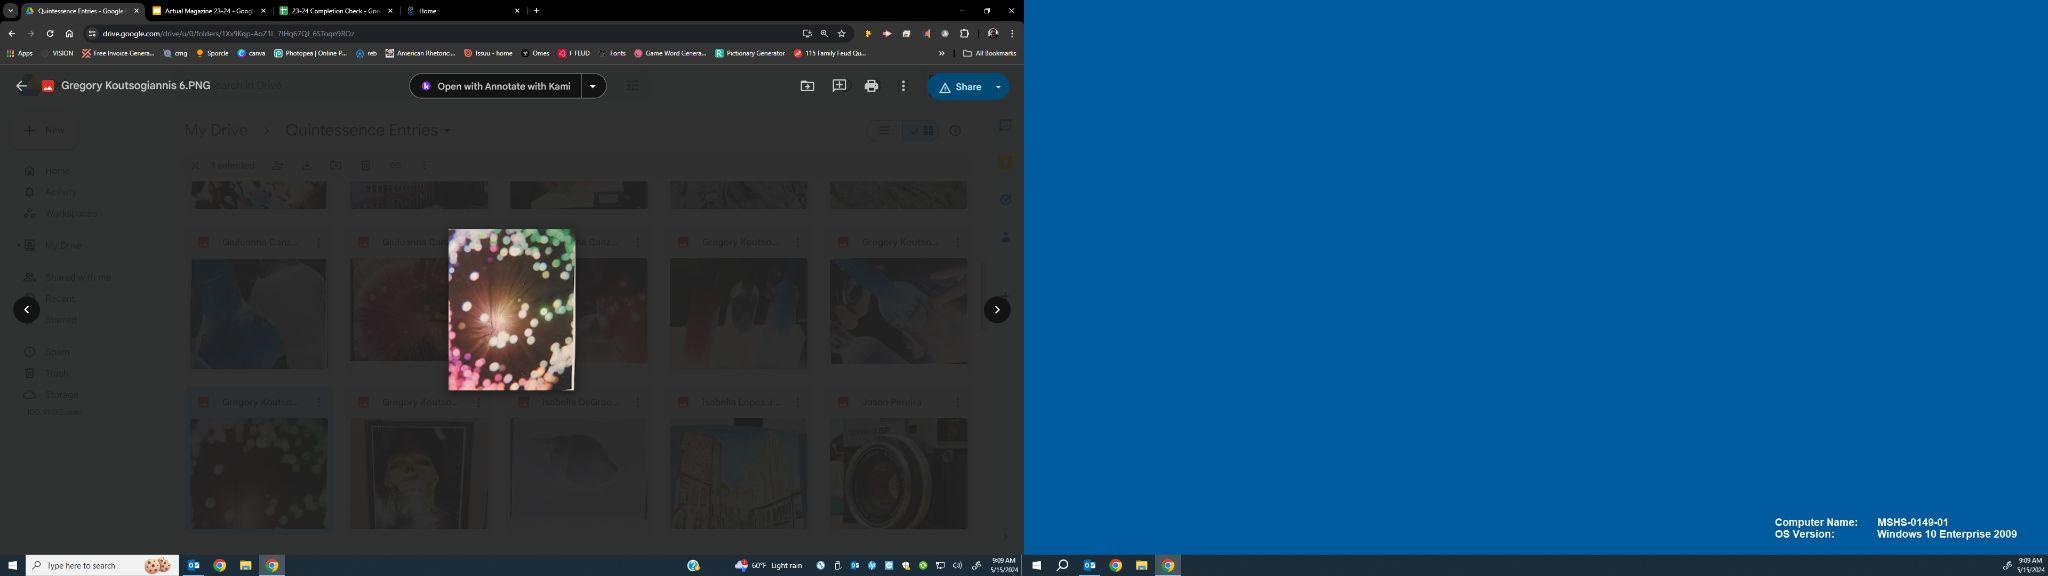2048x576 pixels.
Task: Share the Gregory Koutsogiannis 6.PNG file
Action: point(959,87)
